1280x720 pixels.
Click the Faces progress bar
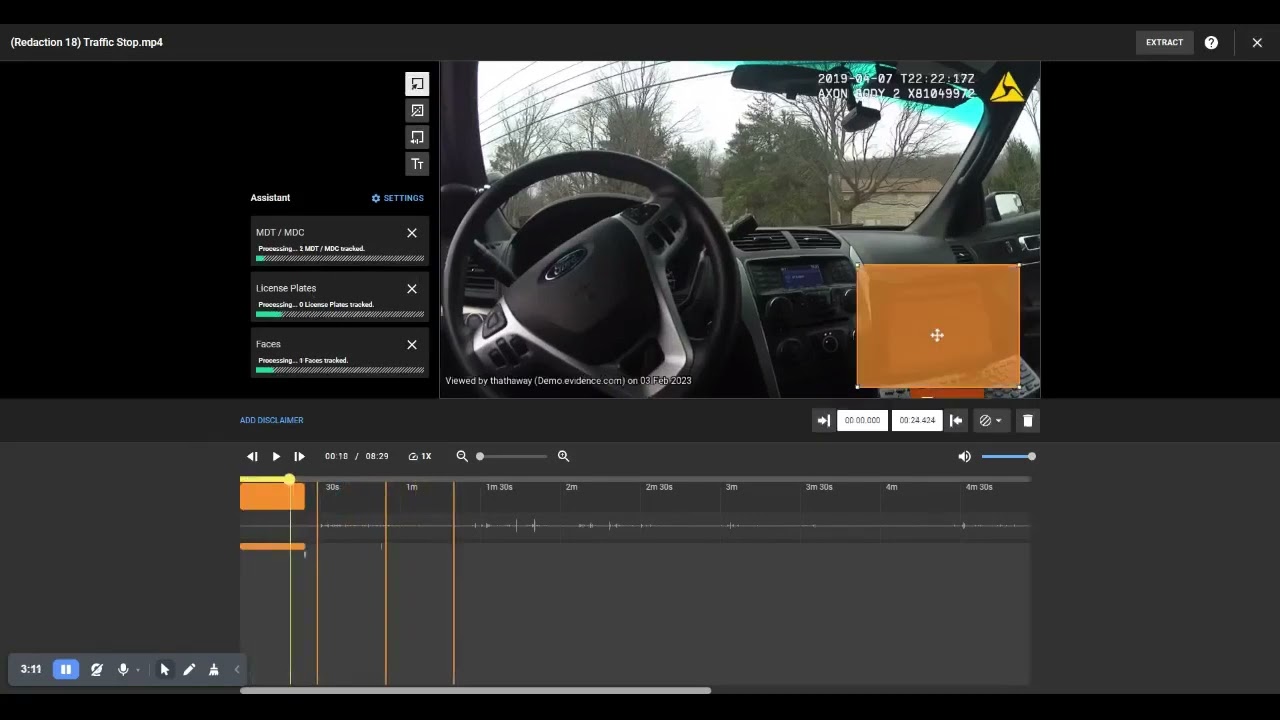340,370
